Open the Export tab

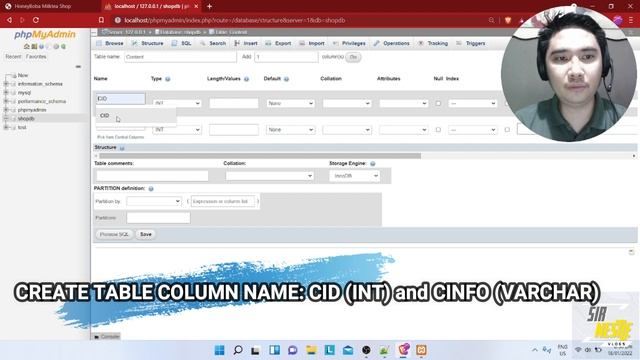pyautogui.click(x=278, y=43)
